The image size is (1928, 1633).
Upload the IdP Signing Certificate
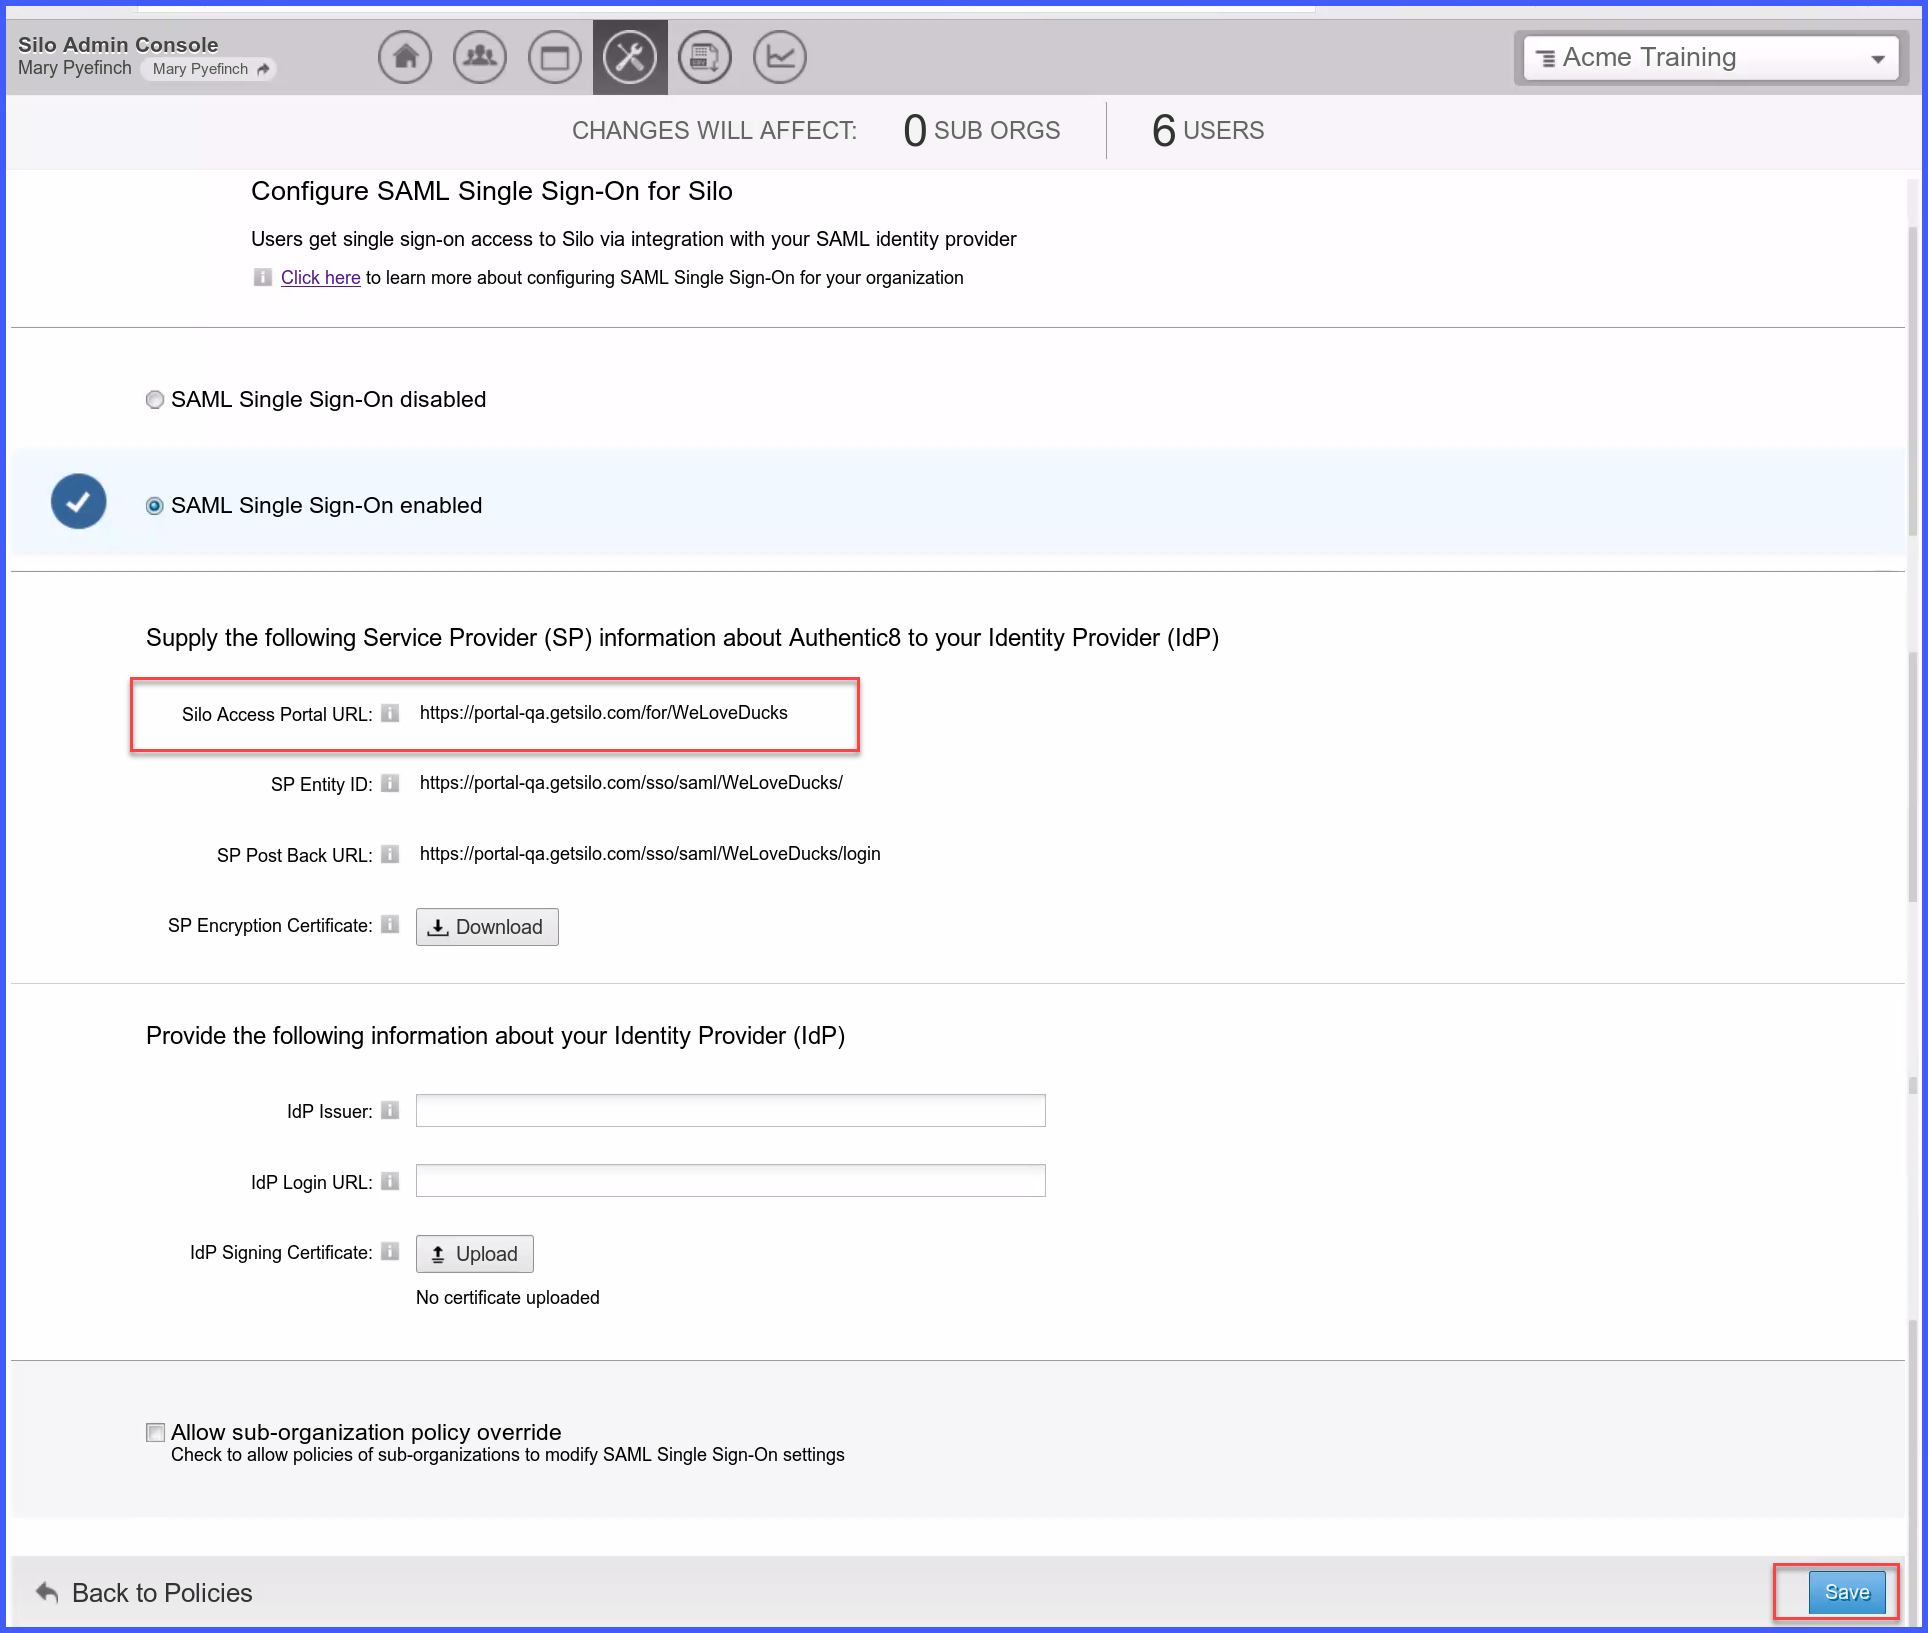point(475,1254)
